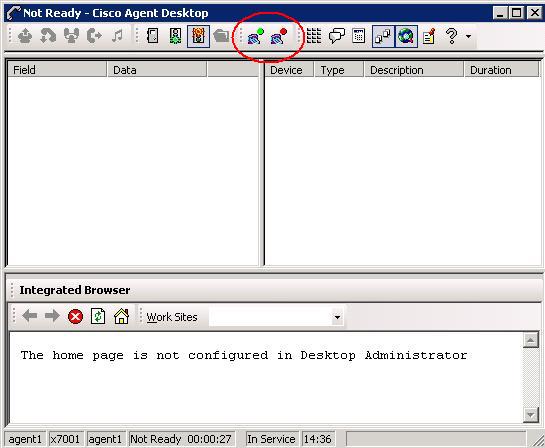
Task: Expand the Help dropdown arrow
Action: (x=469, y=36)
